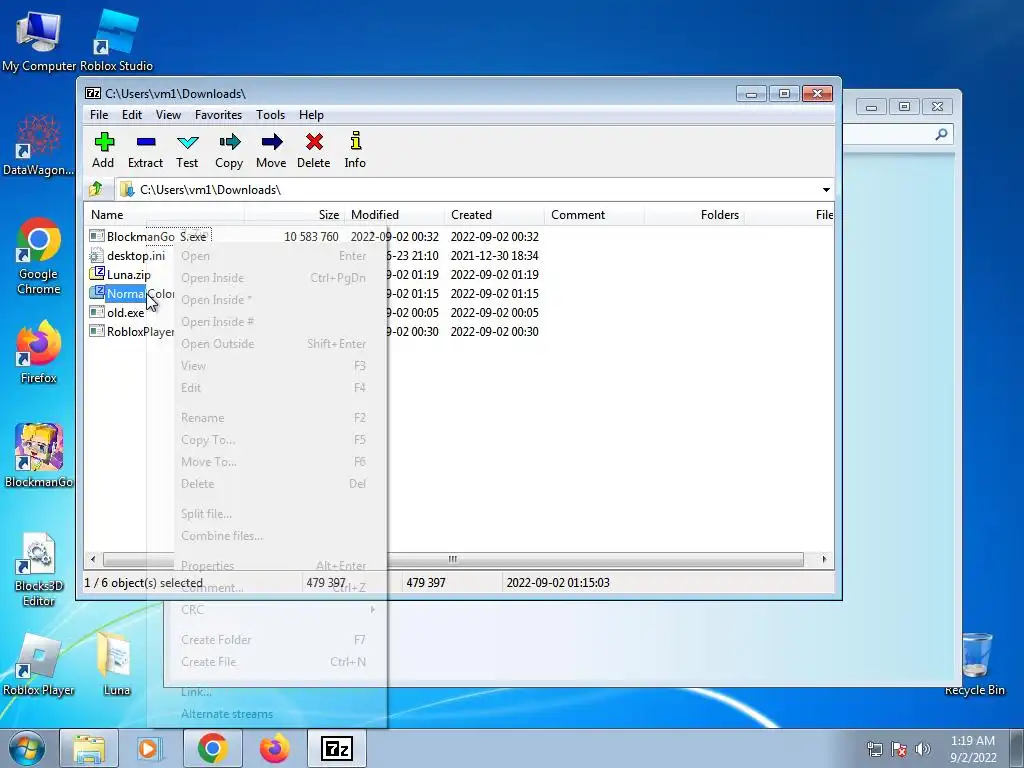Open the Edit menu
The height and width of the screenshot is (768, 1024).
pyautogui.click(x=132, y=115)
